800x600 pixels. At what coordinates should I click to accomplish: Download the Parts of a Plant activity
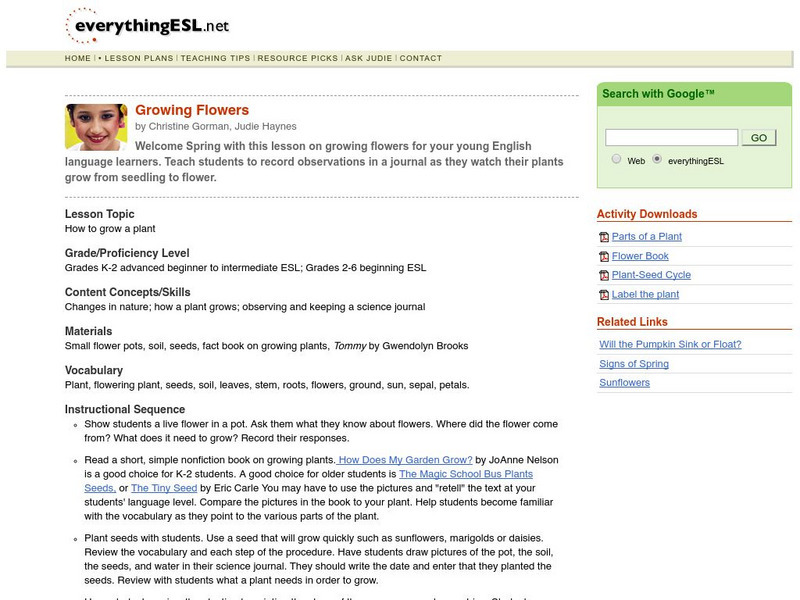coord(646,237)
